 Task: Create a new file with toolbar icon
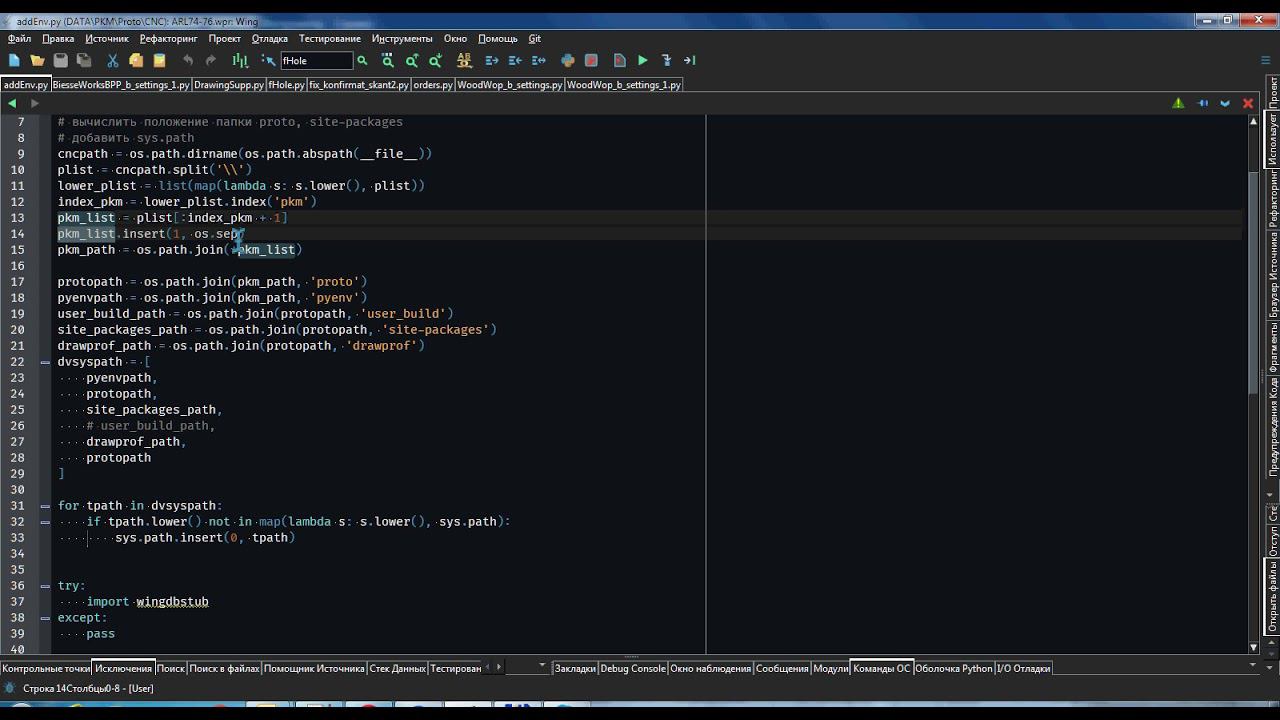click(14, 60)
